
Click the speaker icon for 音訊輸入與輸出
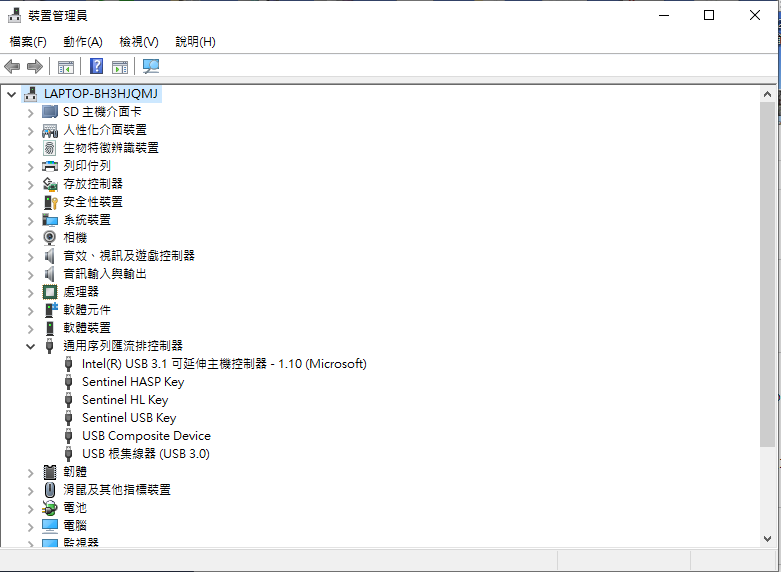(x=50, y=274)
